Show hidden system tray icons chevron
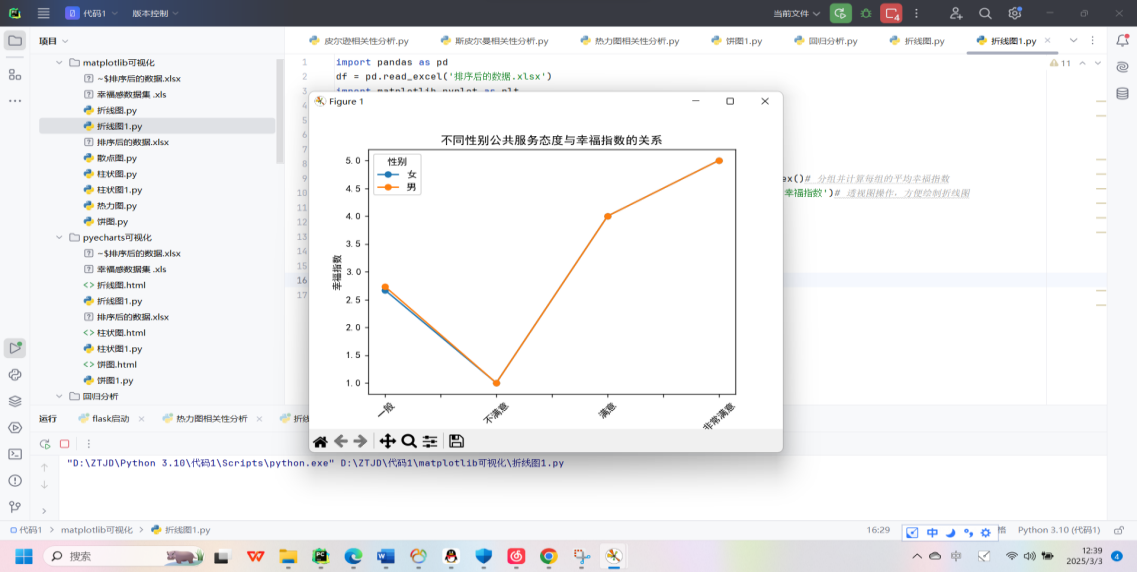Image resolution: width=1137 pixels, height=572 pixels. [917, 556]
